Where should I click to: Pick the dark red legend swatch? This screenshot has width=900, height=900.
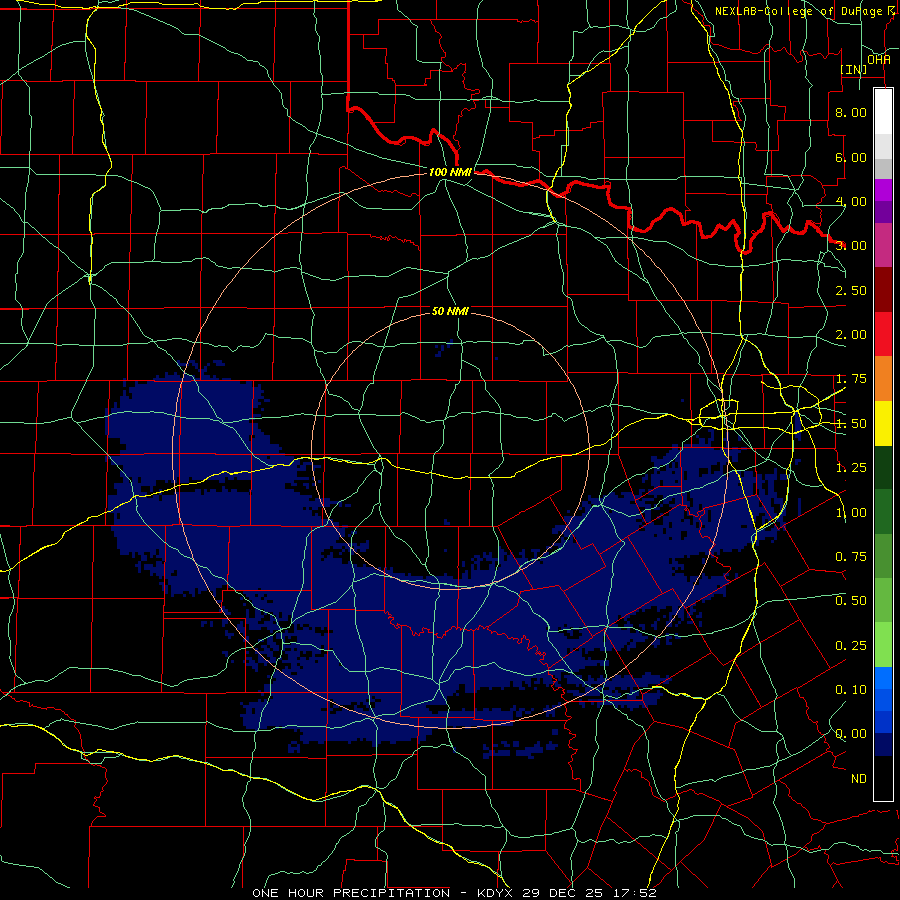[883, 290]
